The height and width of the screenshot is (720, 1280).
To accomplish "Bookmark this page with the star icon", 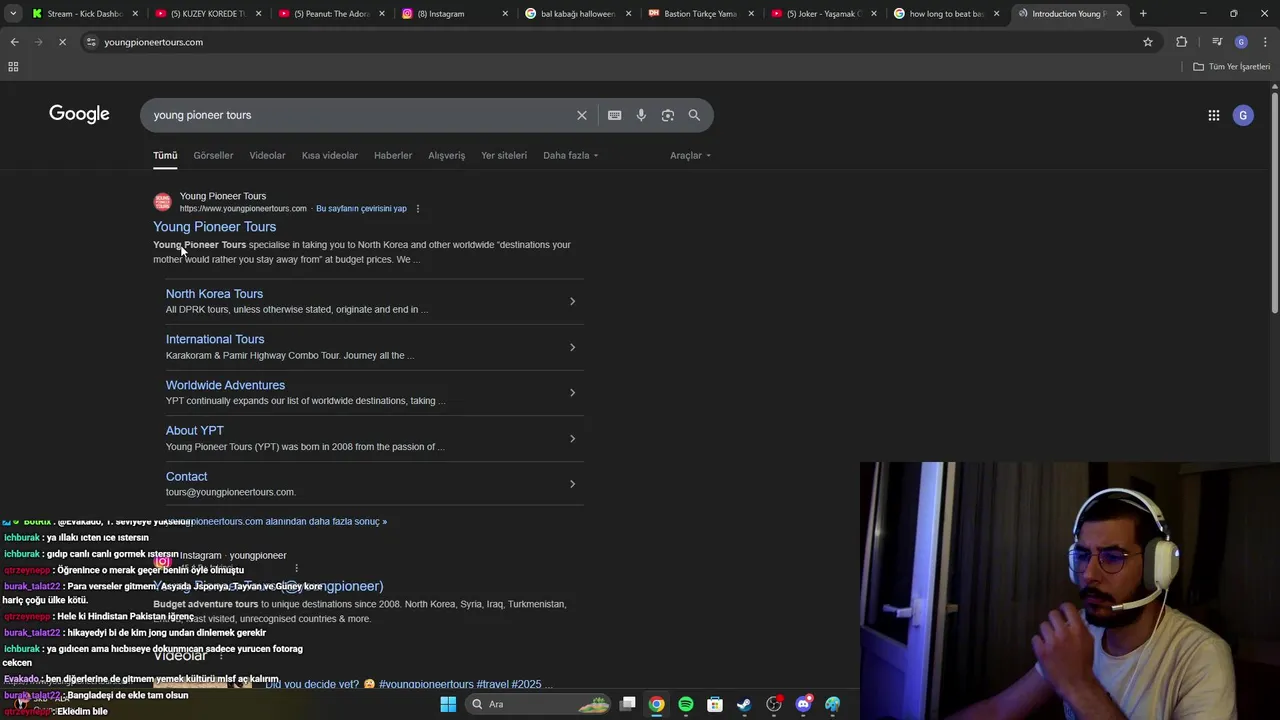I will point(1148,42).
